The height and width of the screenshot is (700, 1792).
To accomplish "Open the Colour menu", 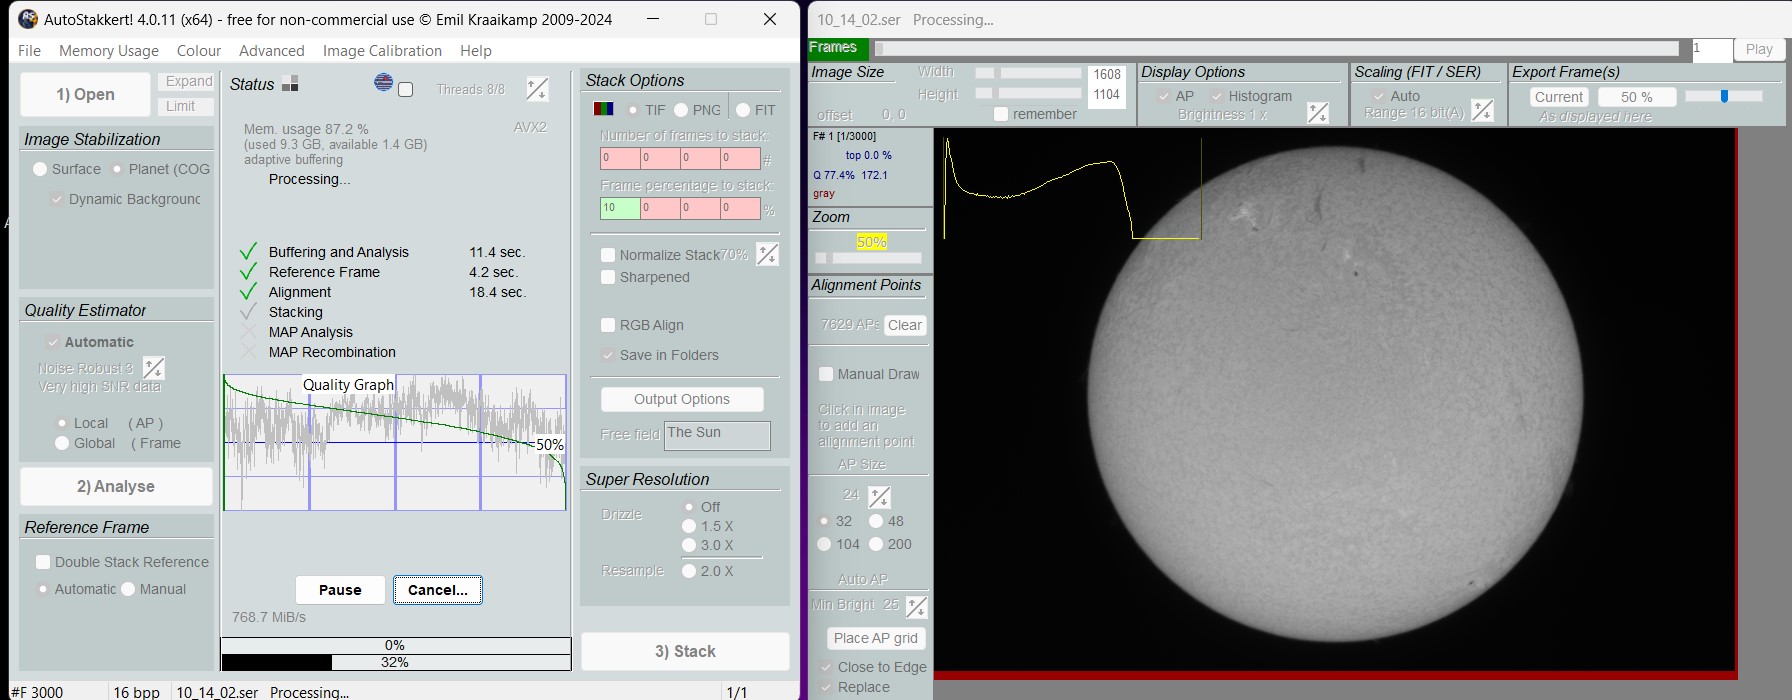I will click(x=199, y=51).
